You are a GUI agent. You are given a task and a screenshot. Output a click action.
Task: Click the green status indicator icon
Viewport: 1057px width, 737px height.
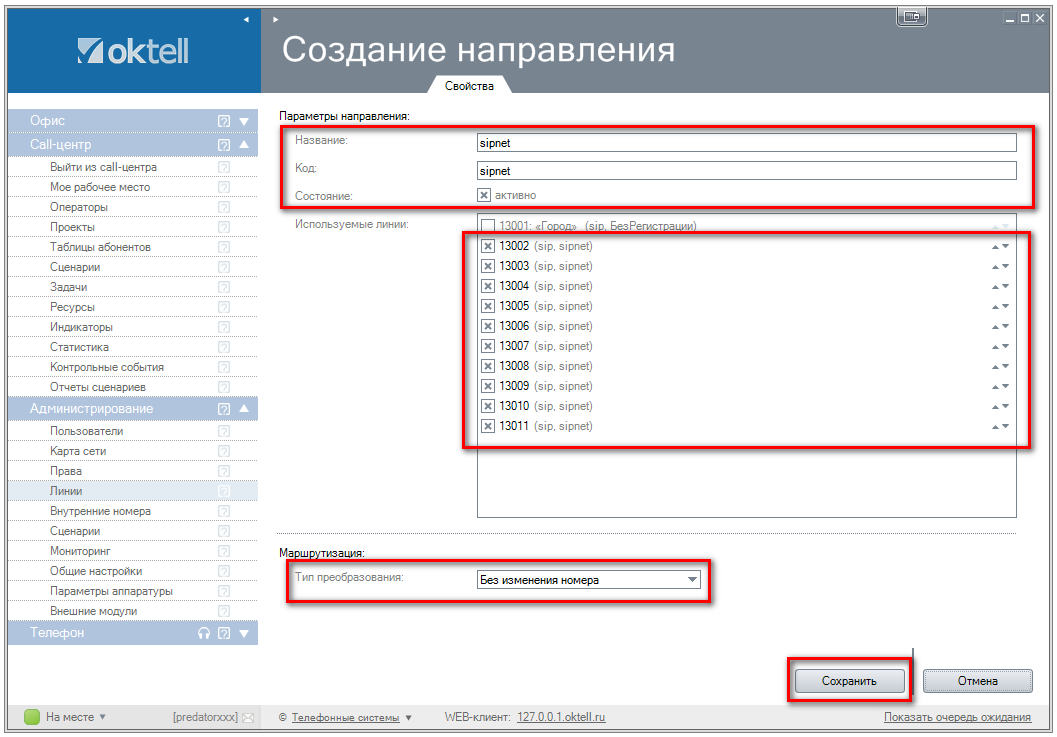[x=32, y=717]
